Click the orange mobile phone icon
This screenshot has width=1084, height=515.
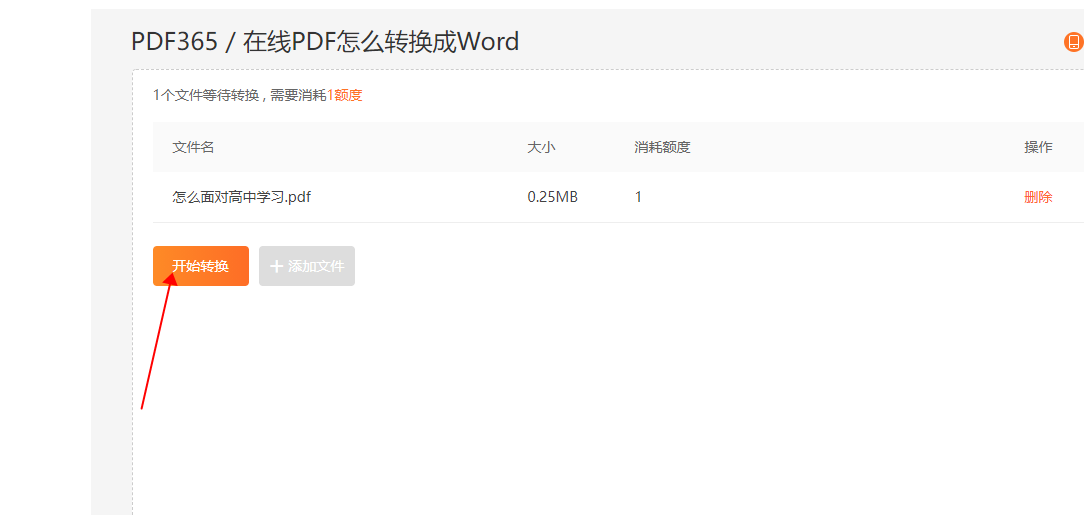[x=1073, y=42]
